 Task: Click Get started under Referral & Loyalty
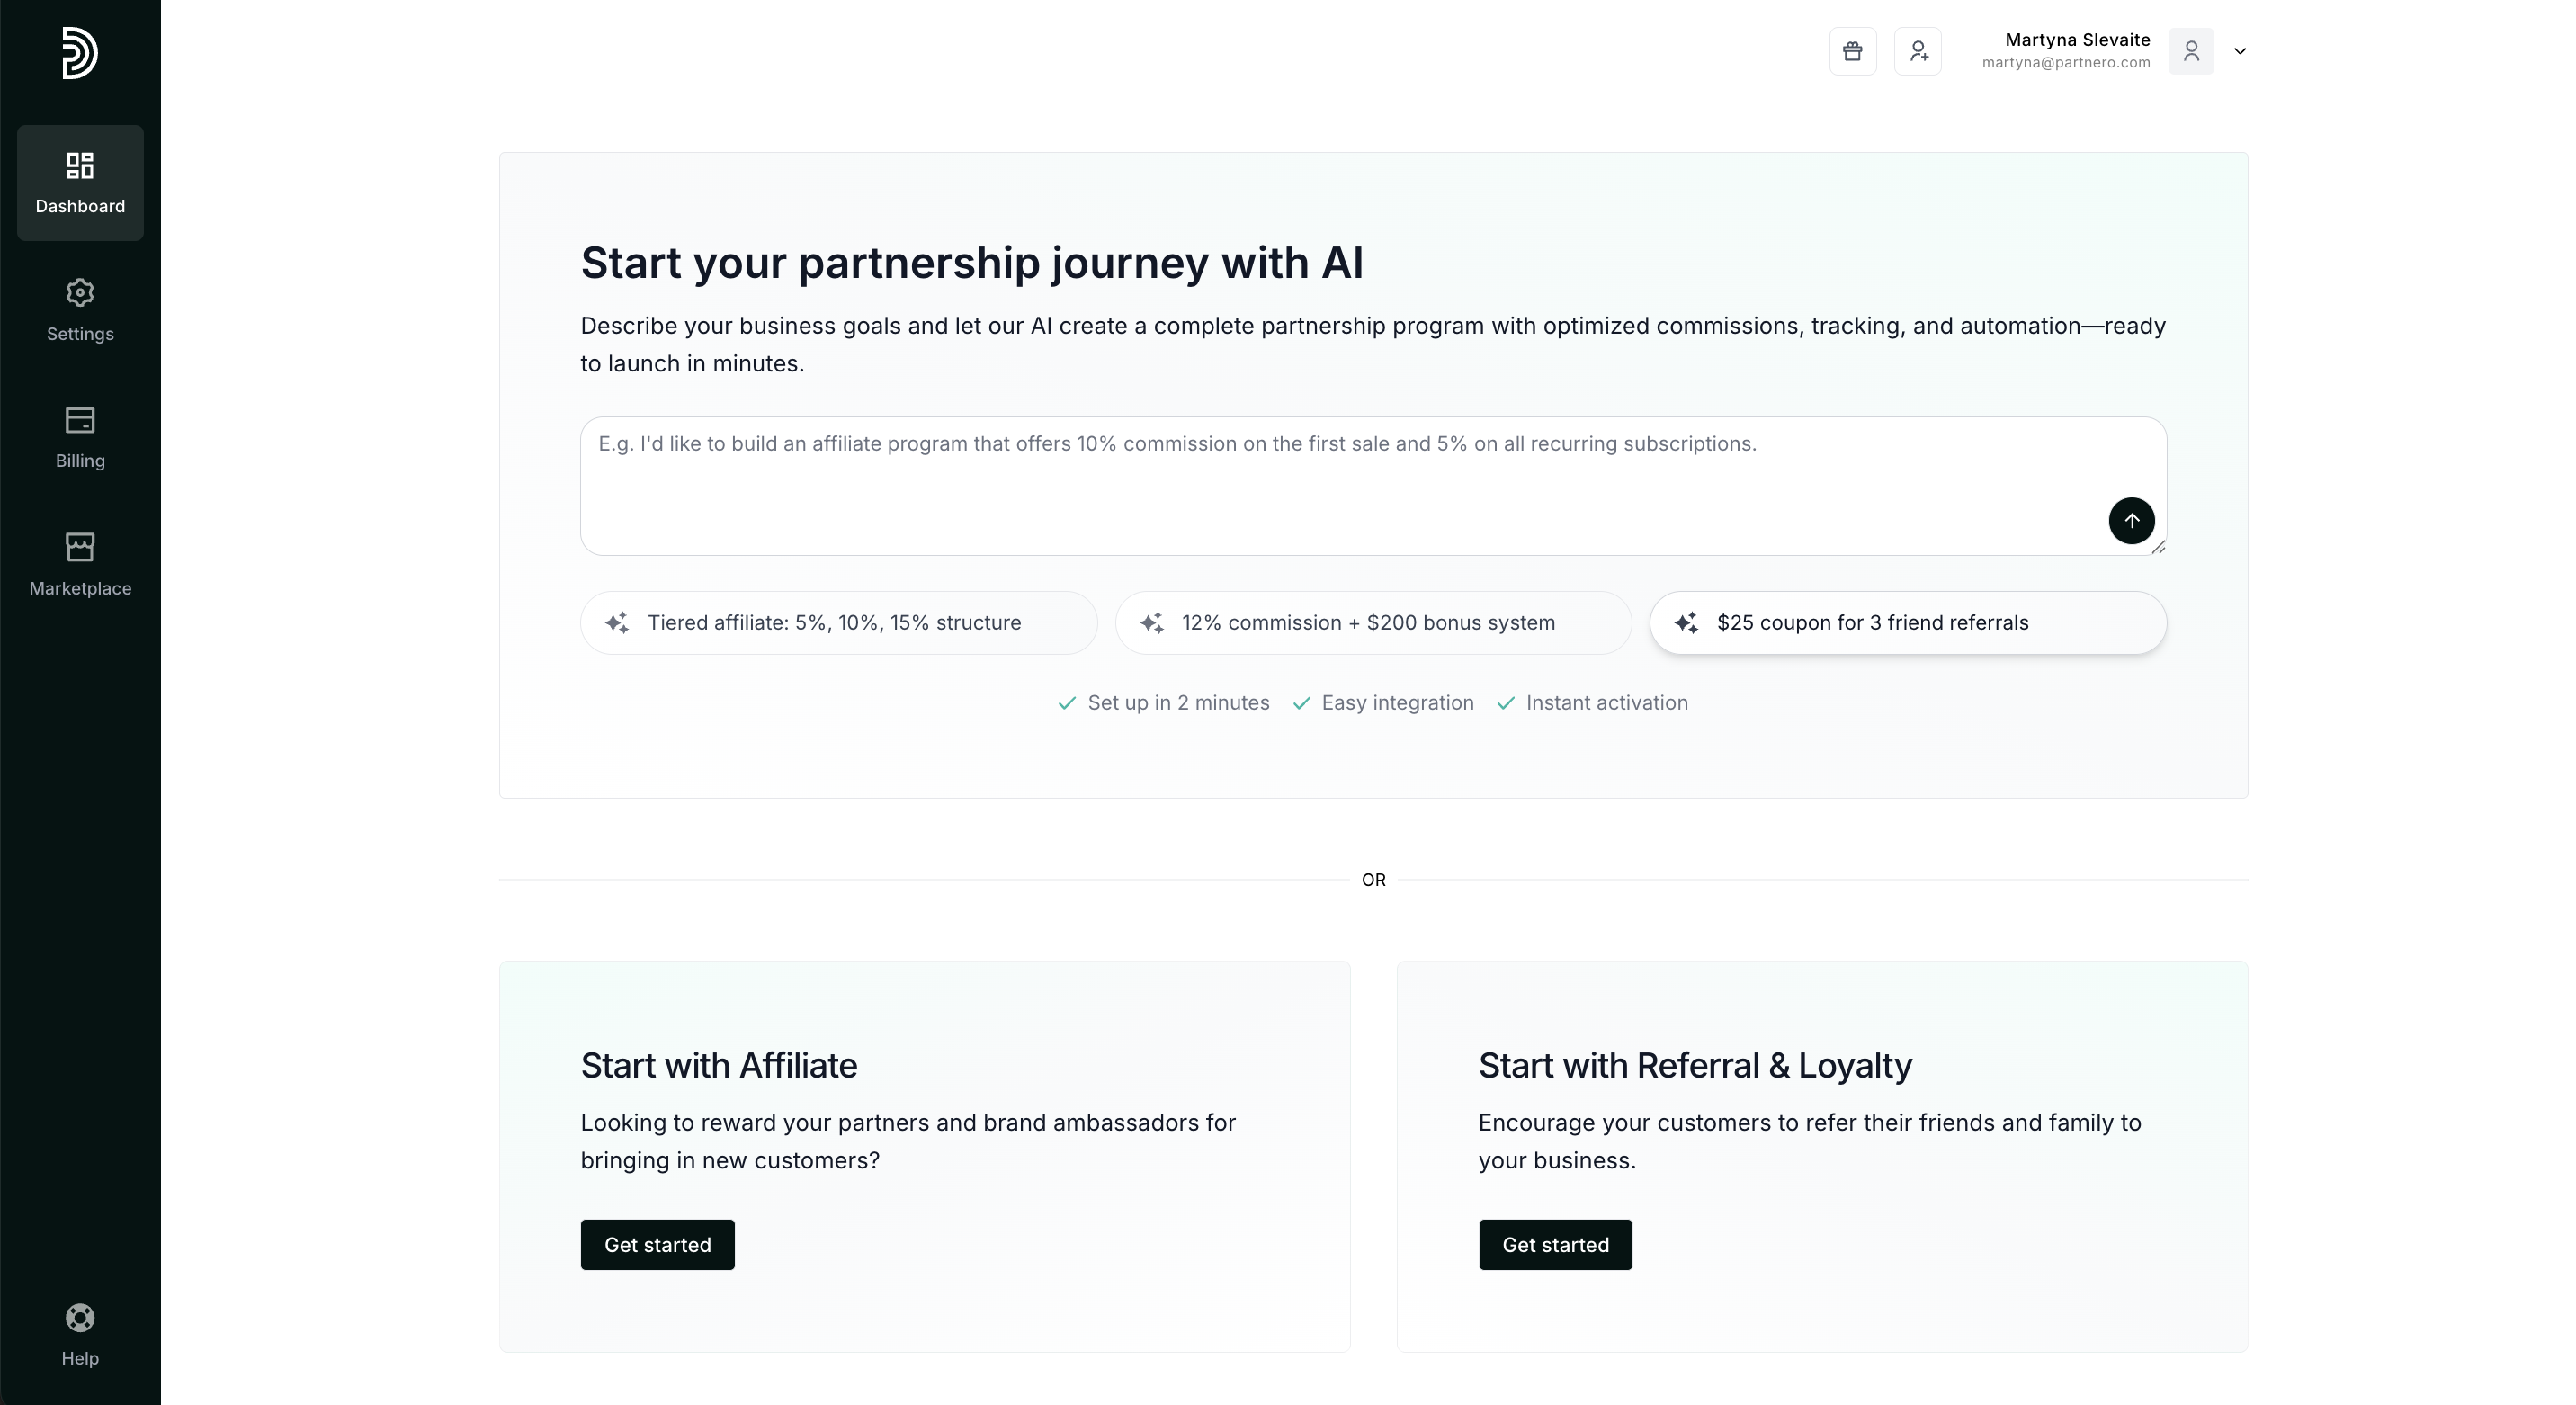(x=1555, y=1245)
